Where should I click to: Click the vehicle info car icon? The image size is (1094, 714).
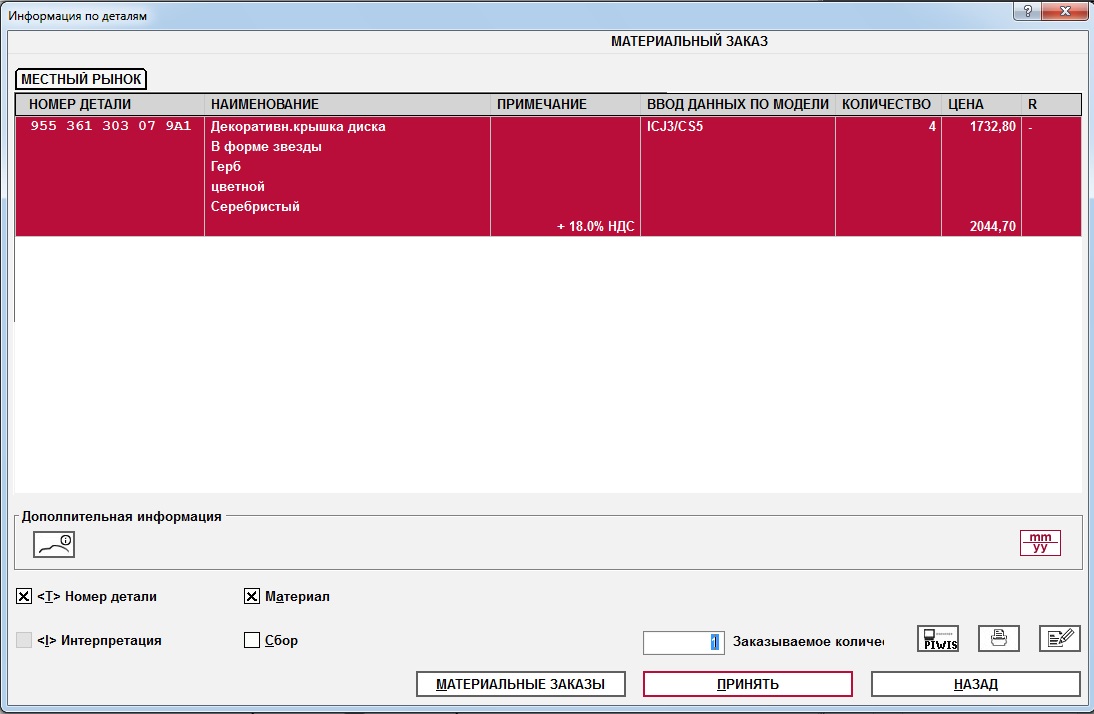54,544
